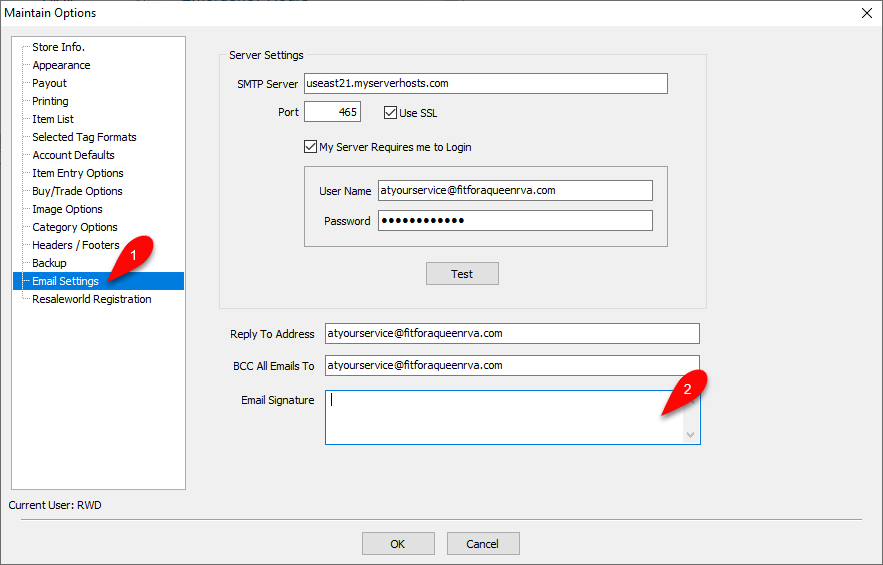The height and width of the screenshot is (565, 883).
Task: Click the Email Signature label
Action: coord(278,401)
